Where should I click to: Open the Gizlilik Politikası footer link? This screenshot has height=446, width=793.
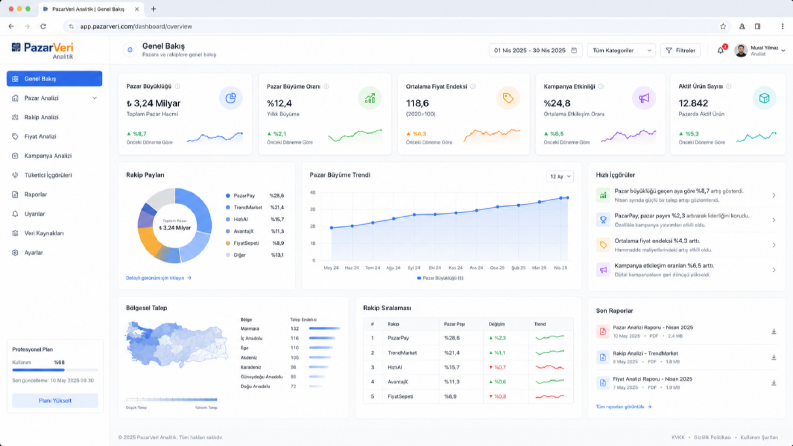(712, 437)
